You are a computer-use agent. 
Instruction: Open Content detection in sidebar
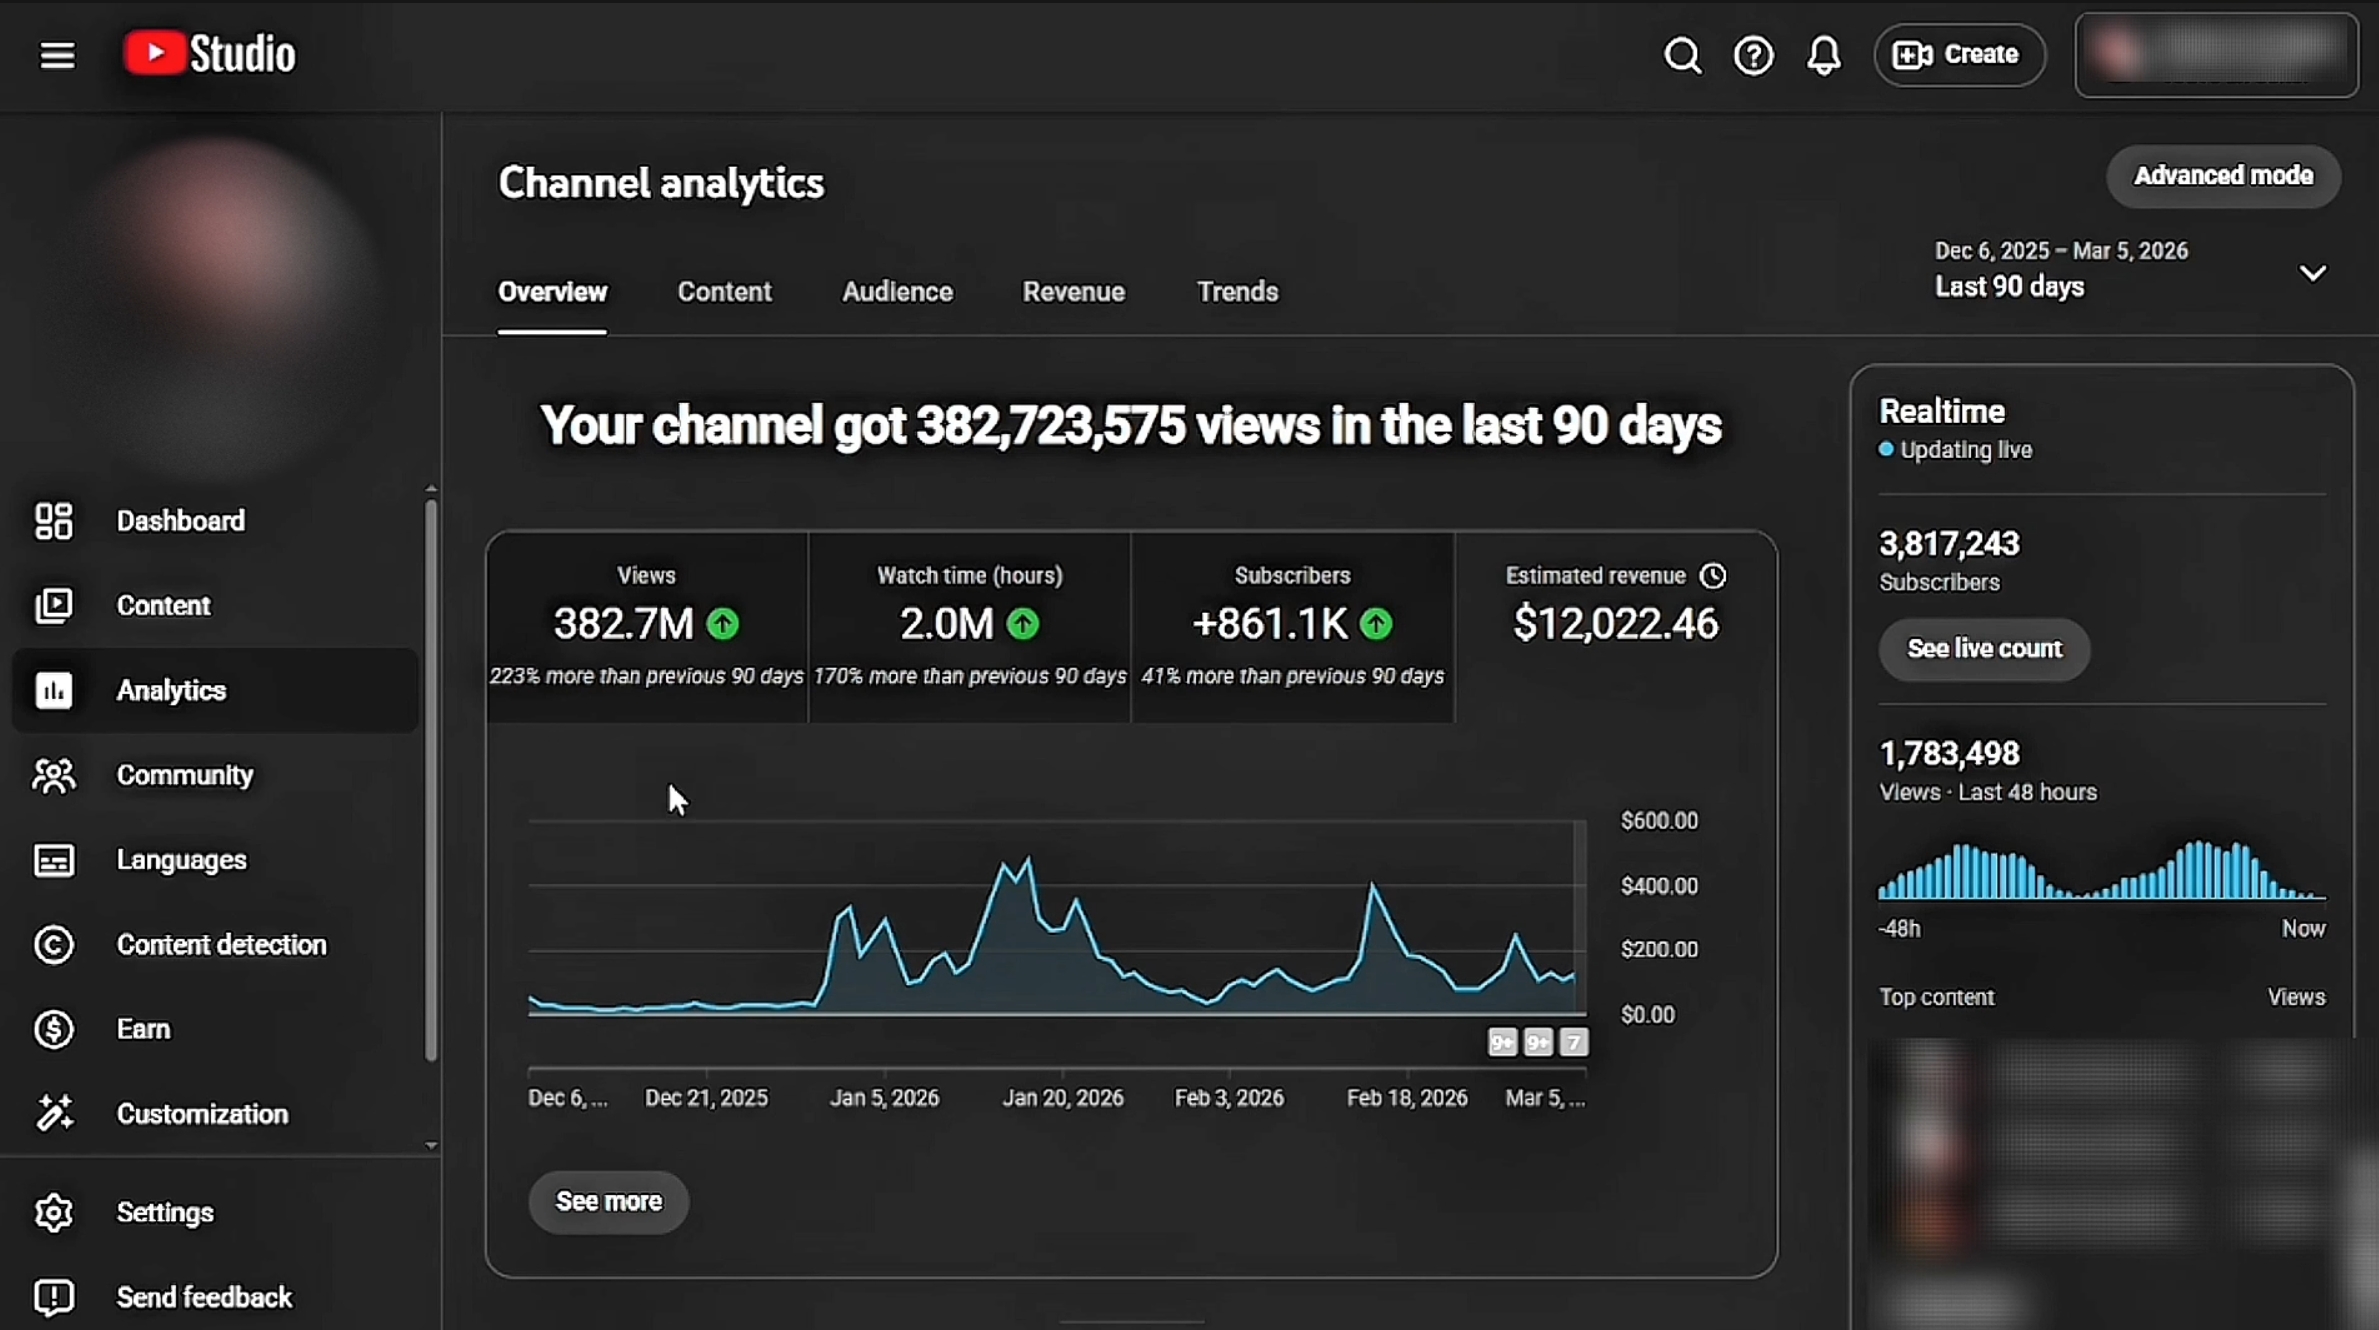click(x=222, y=945)
